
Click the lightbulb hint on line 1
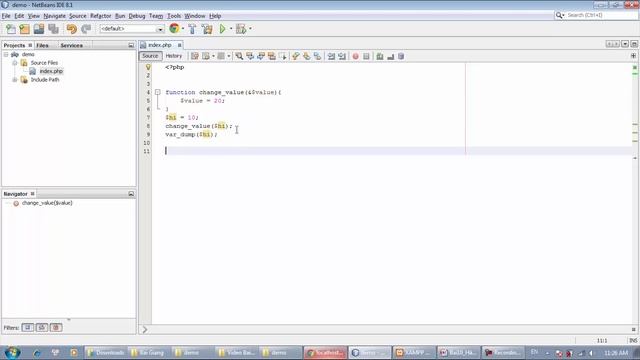148,67
